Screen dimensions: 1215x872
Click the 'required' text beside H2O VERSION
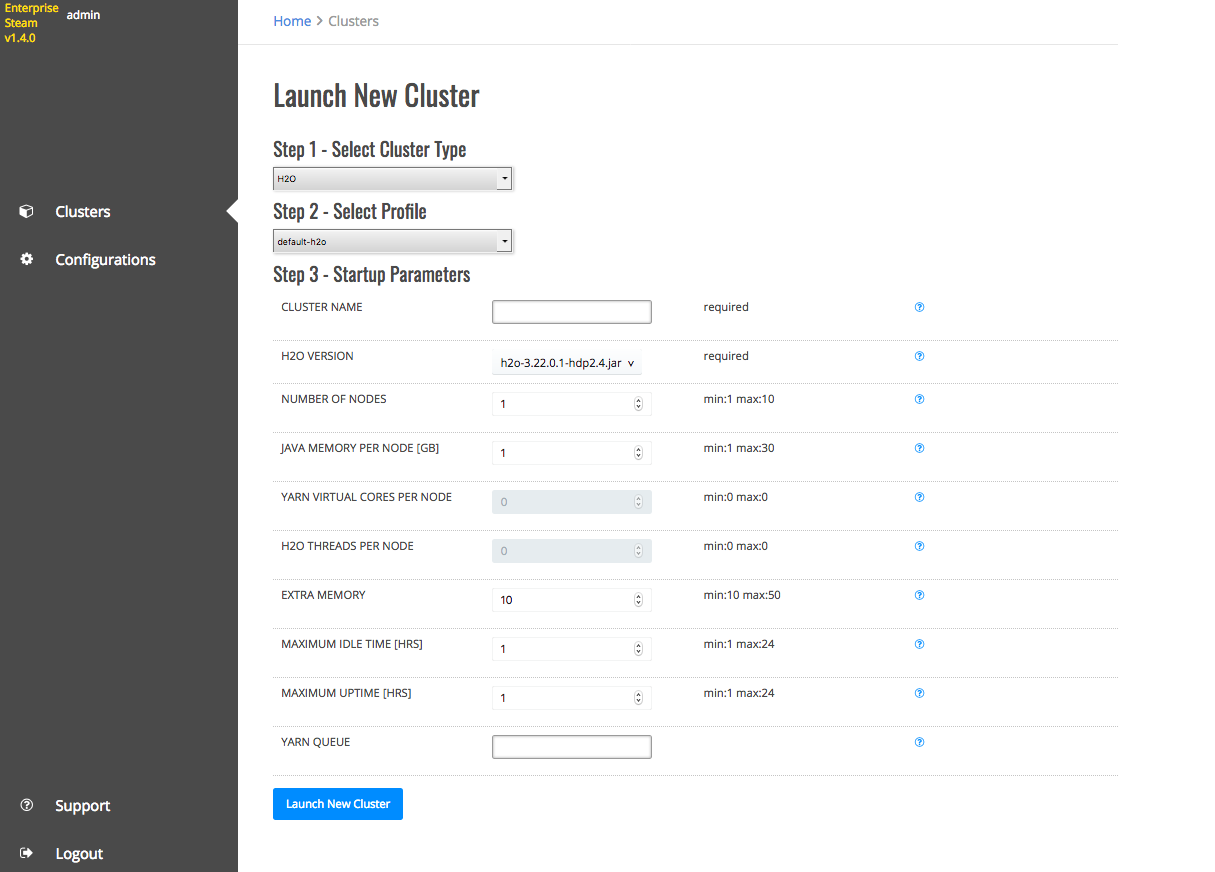(x=726, y=356)
